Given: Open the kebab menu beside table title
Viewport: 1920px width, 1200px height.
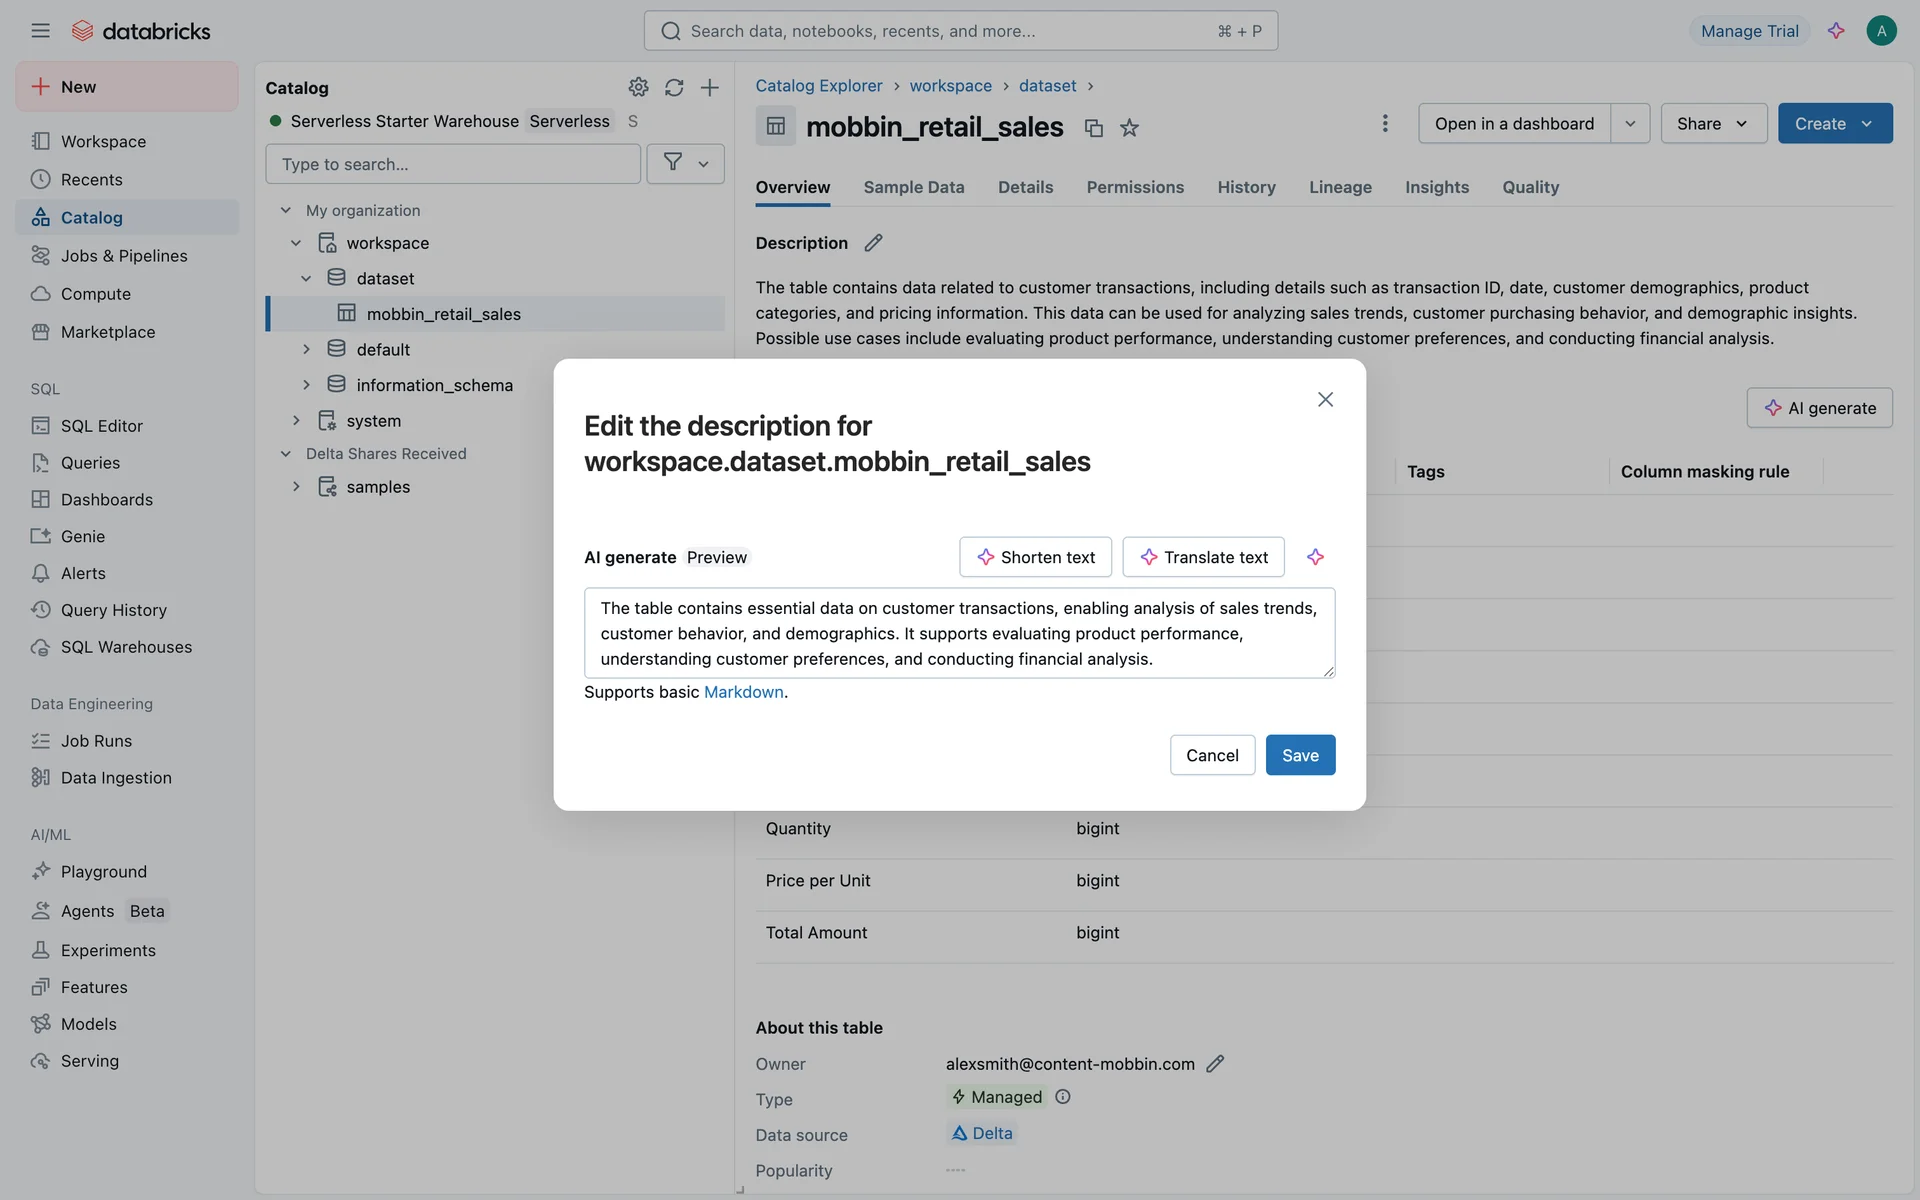Looking at the screenshot, I should (x=1384, y=123).
